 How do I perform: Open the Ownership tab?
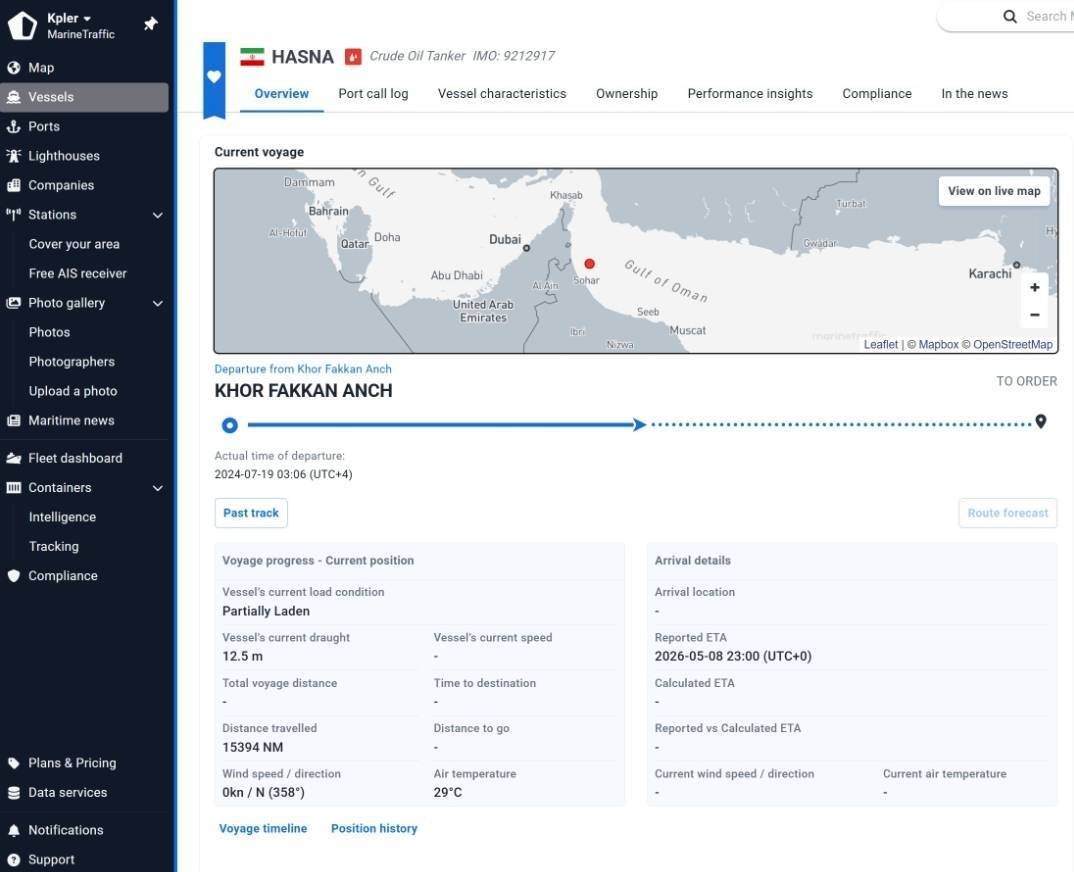click(x=627, y=94)
